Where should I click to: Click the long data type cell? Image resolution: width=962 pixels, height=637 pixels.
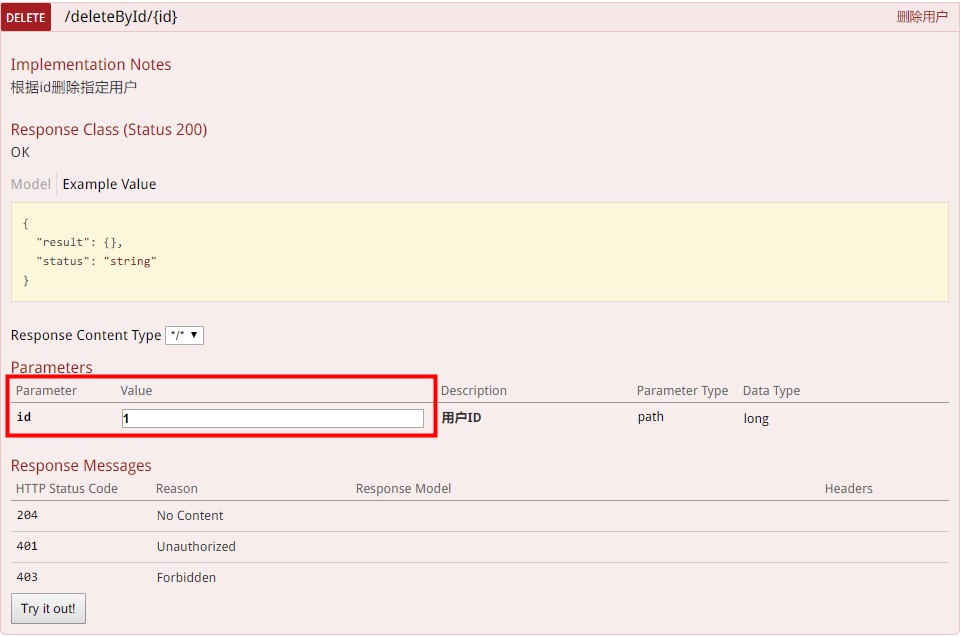756,419
